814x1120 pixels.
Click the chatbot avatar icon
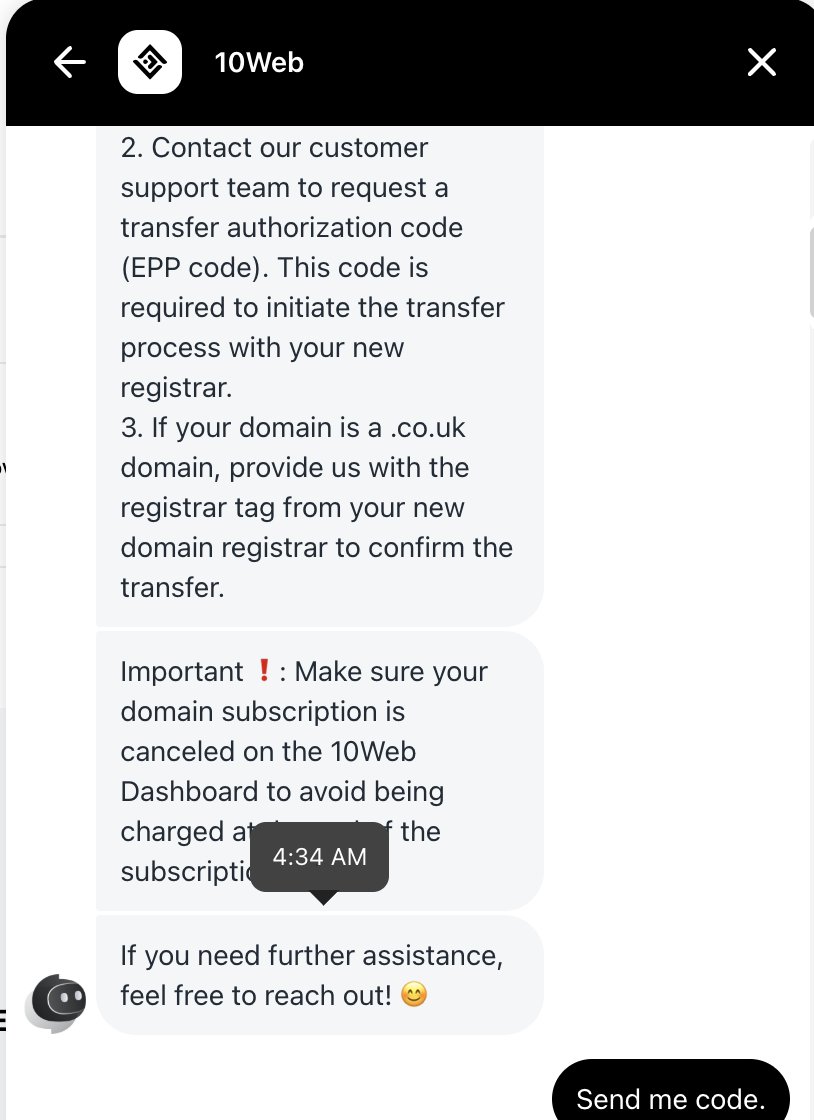(56, 1002)
